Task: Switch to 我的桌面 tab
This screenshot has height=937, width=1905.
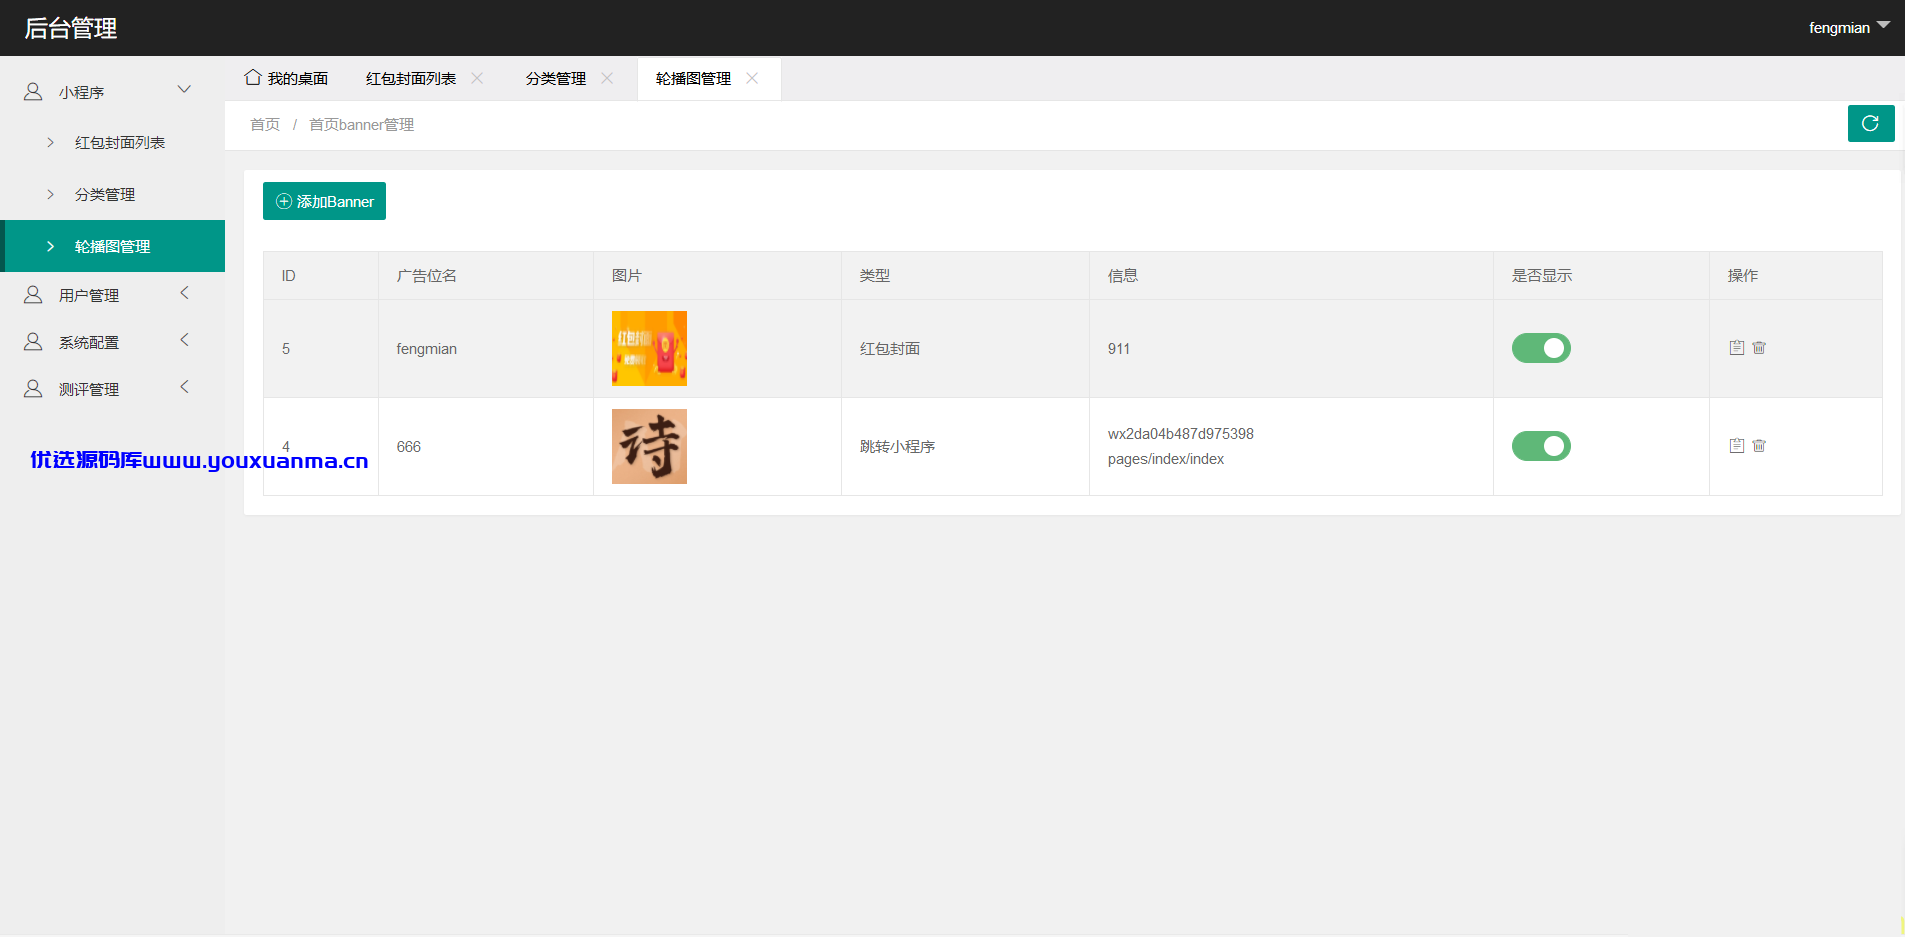Action: click(287, 78)
